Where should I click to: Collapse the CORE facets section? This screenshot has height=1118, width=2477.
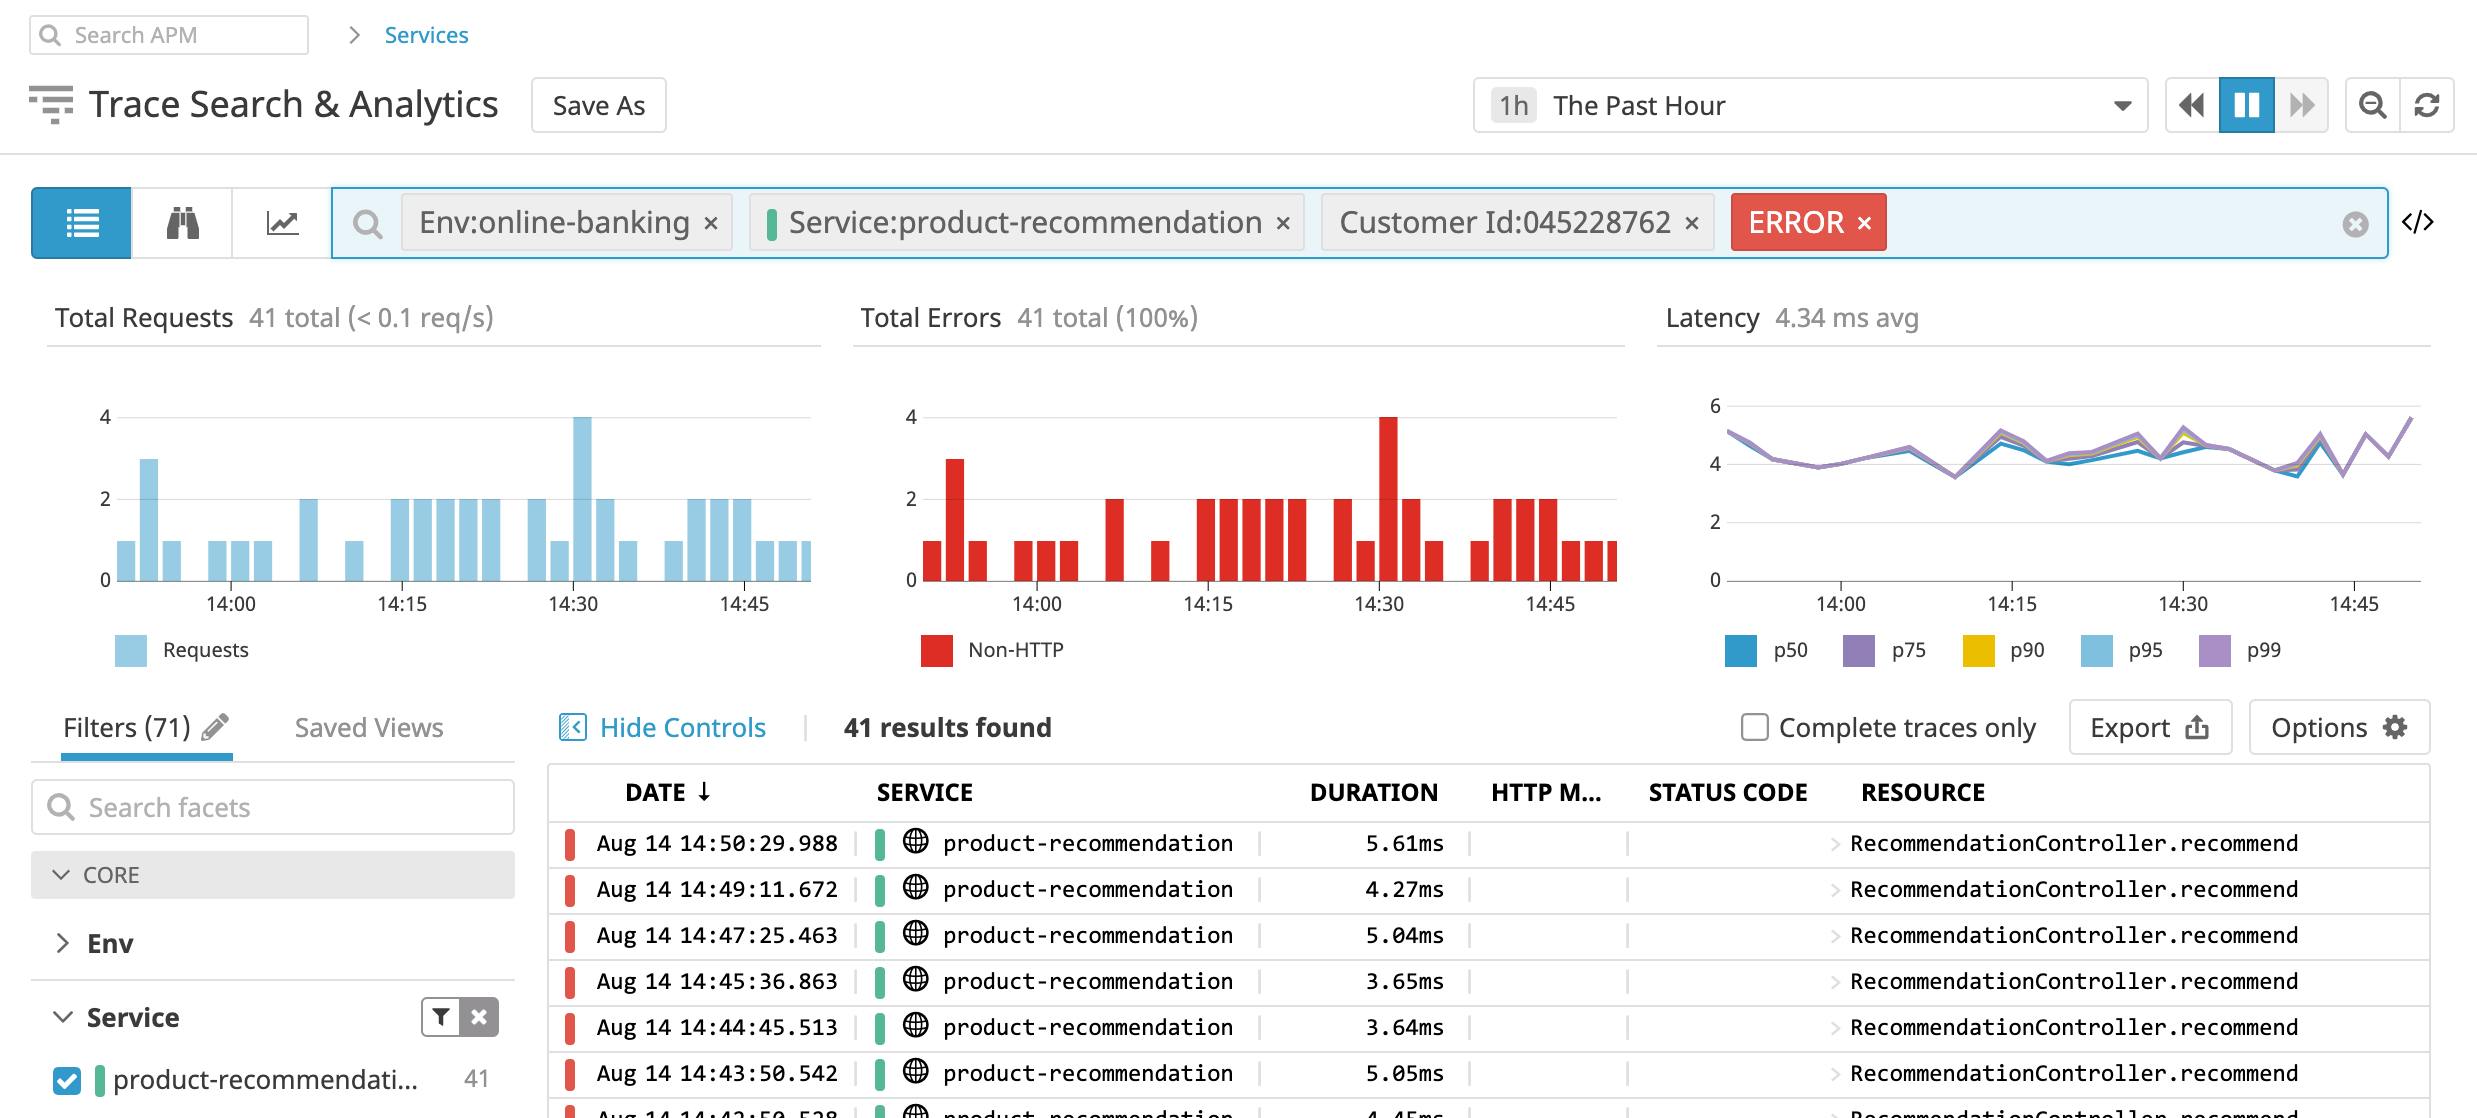point(62,875)
